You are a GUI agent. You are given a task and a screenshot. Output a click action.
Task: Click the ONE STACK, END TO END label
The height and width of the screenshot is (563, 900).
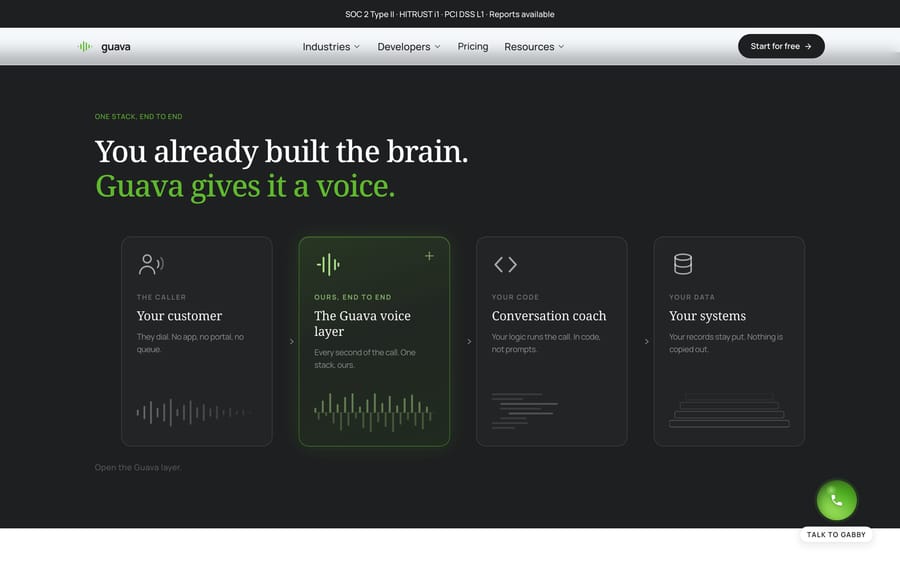click(x=138, y=117)
